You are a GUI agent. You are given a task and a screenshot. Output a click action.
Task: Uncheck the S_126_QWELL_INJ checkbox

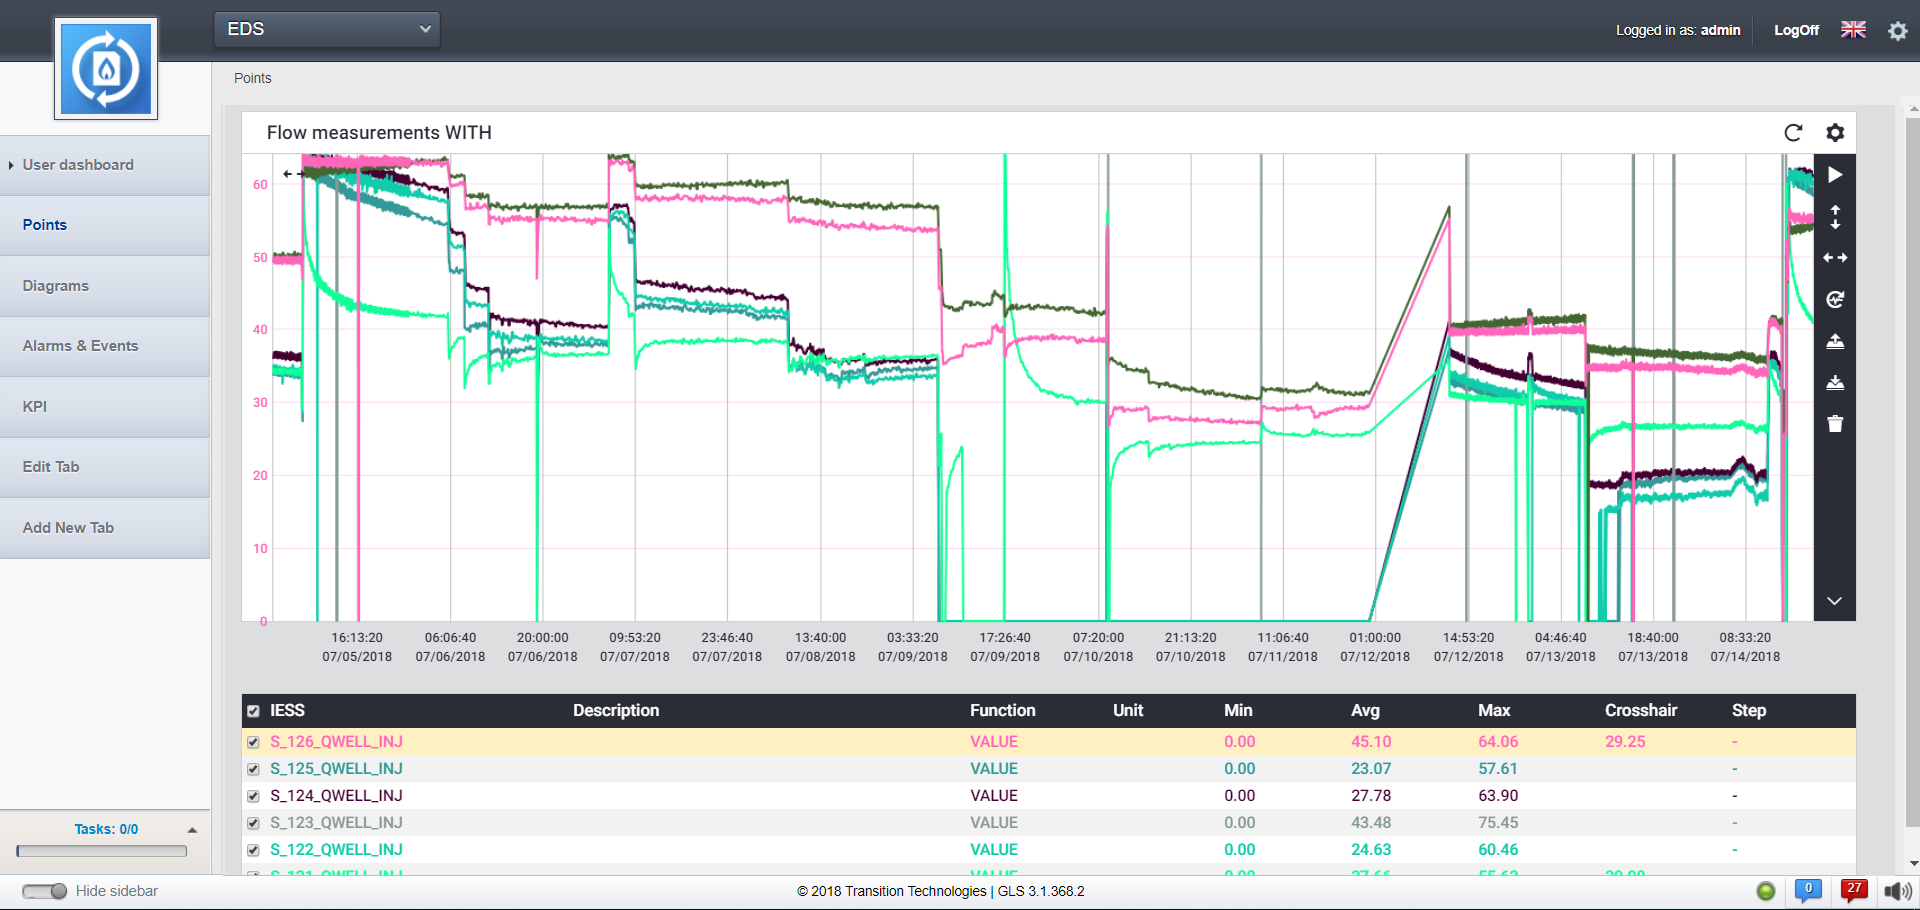pos(253,742)
